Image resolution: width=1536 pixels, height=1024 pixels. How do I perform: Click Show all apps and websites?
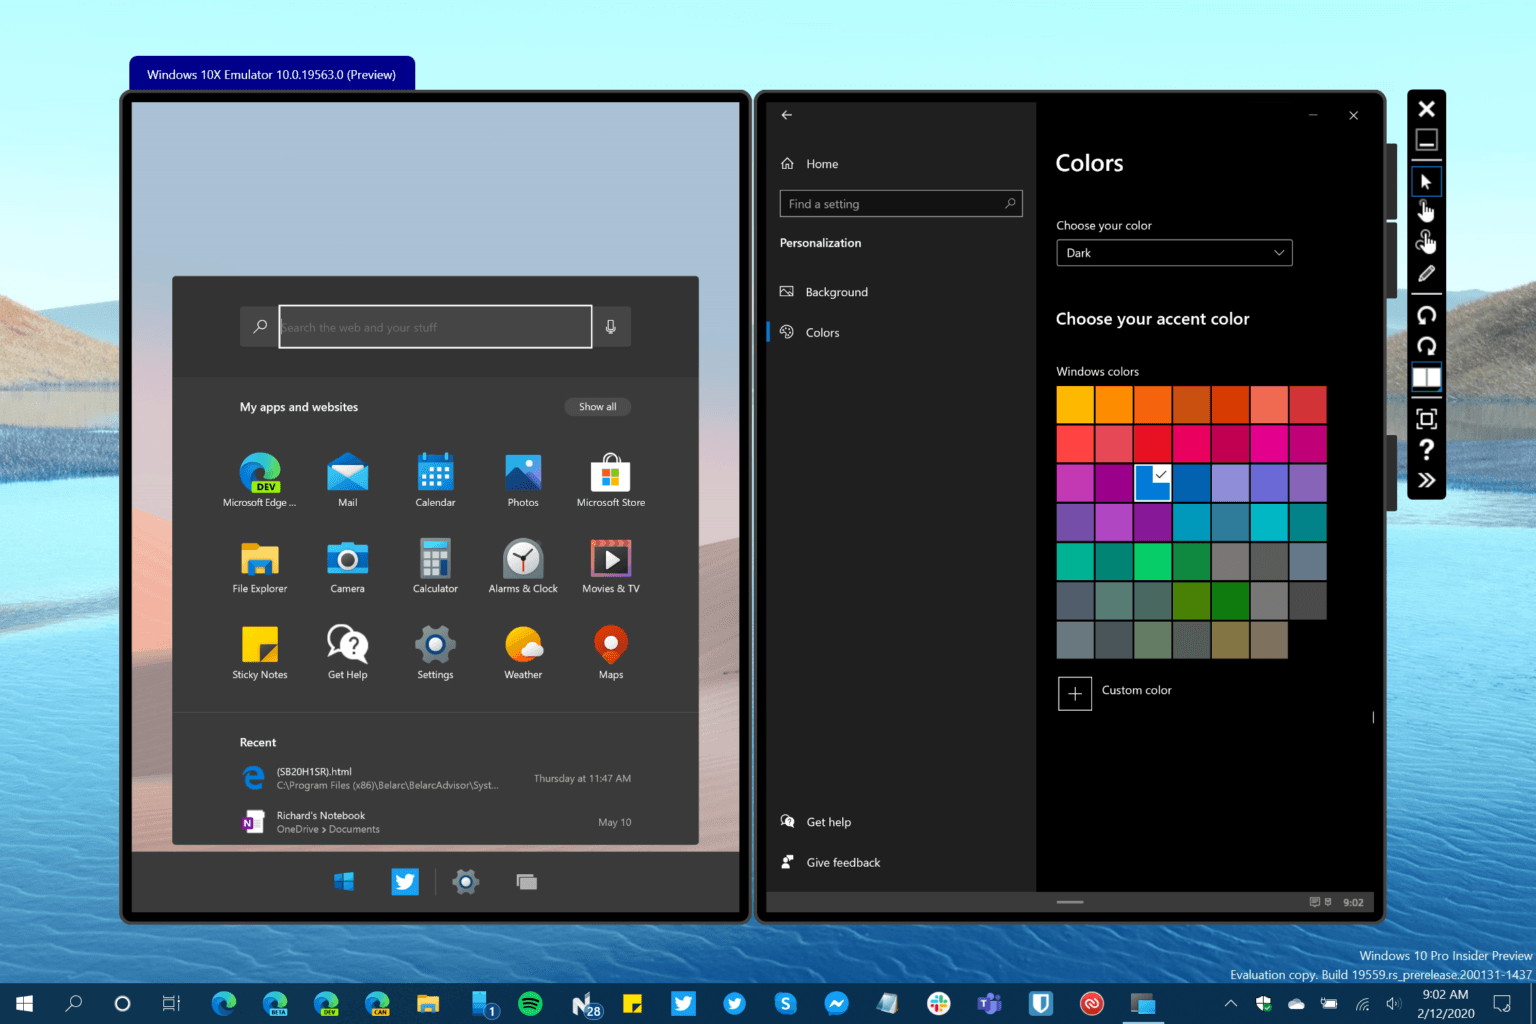[597, 406]
